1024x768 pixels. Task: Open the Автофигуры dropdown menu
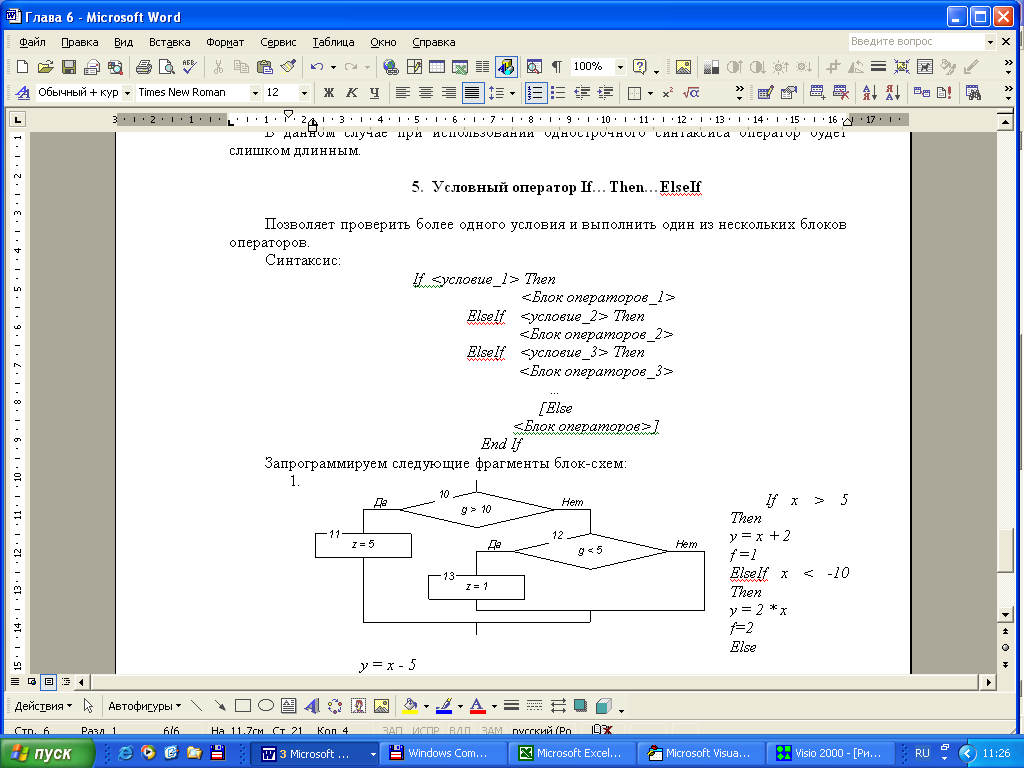click(x=144, y=706)
